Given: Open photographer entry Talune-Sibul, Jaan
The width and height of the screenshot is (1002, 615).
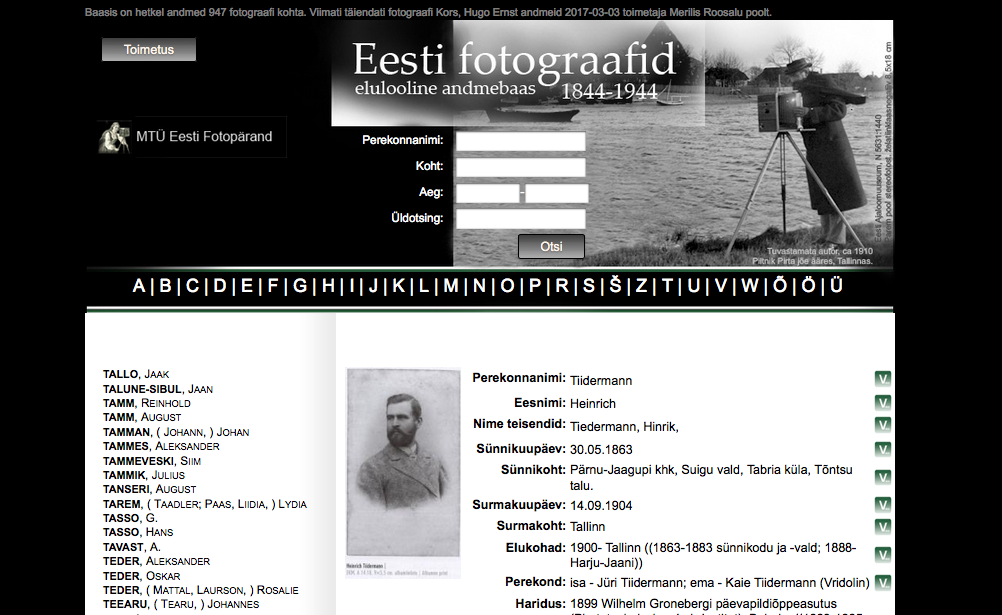Looking at the screenshot, I should tap(158, 389).
